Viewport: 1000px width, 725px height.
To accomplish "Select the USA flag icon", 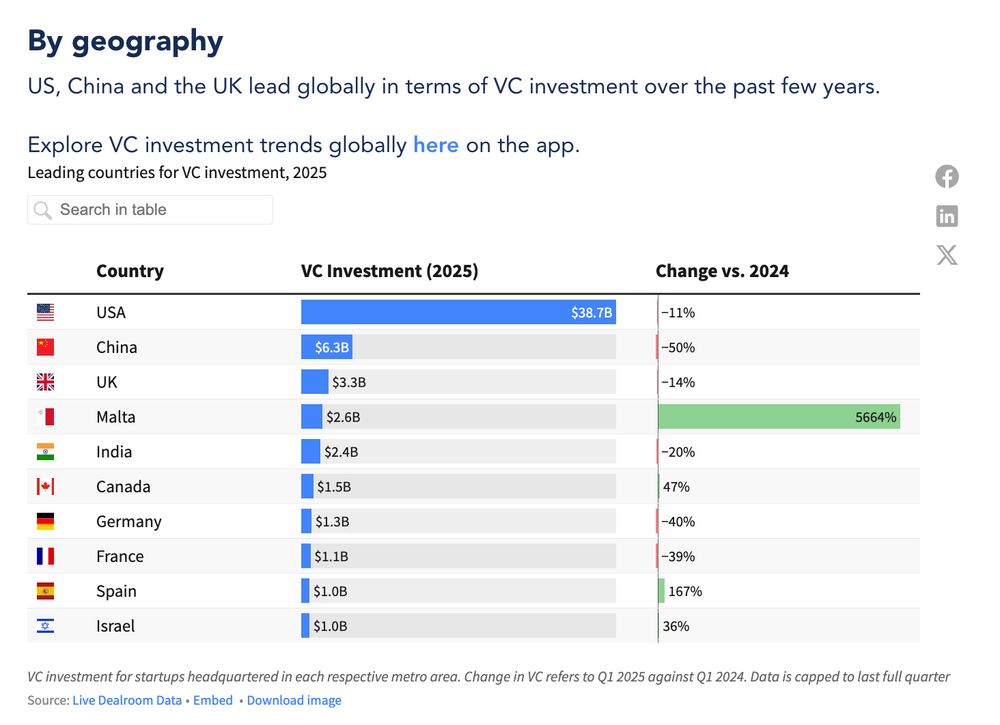I will 45,312.
